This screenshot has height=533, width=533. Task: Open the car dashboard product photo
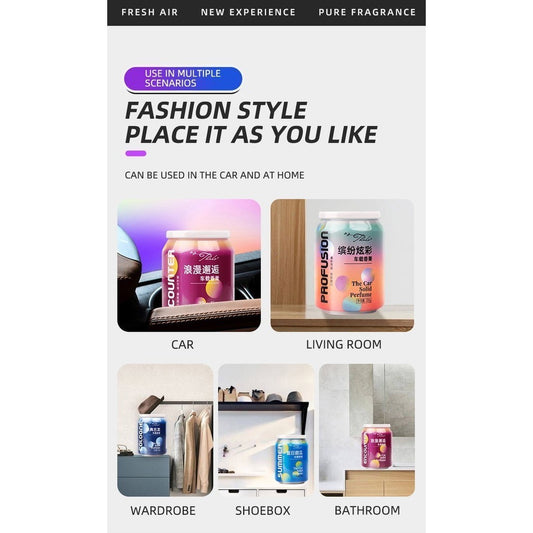[189, 265]
